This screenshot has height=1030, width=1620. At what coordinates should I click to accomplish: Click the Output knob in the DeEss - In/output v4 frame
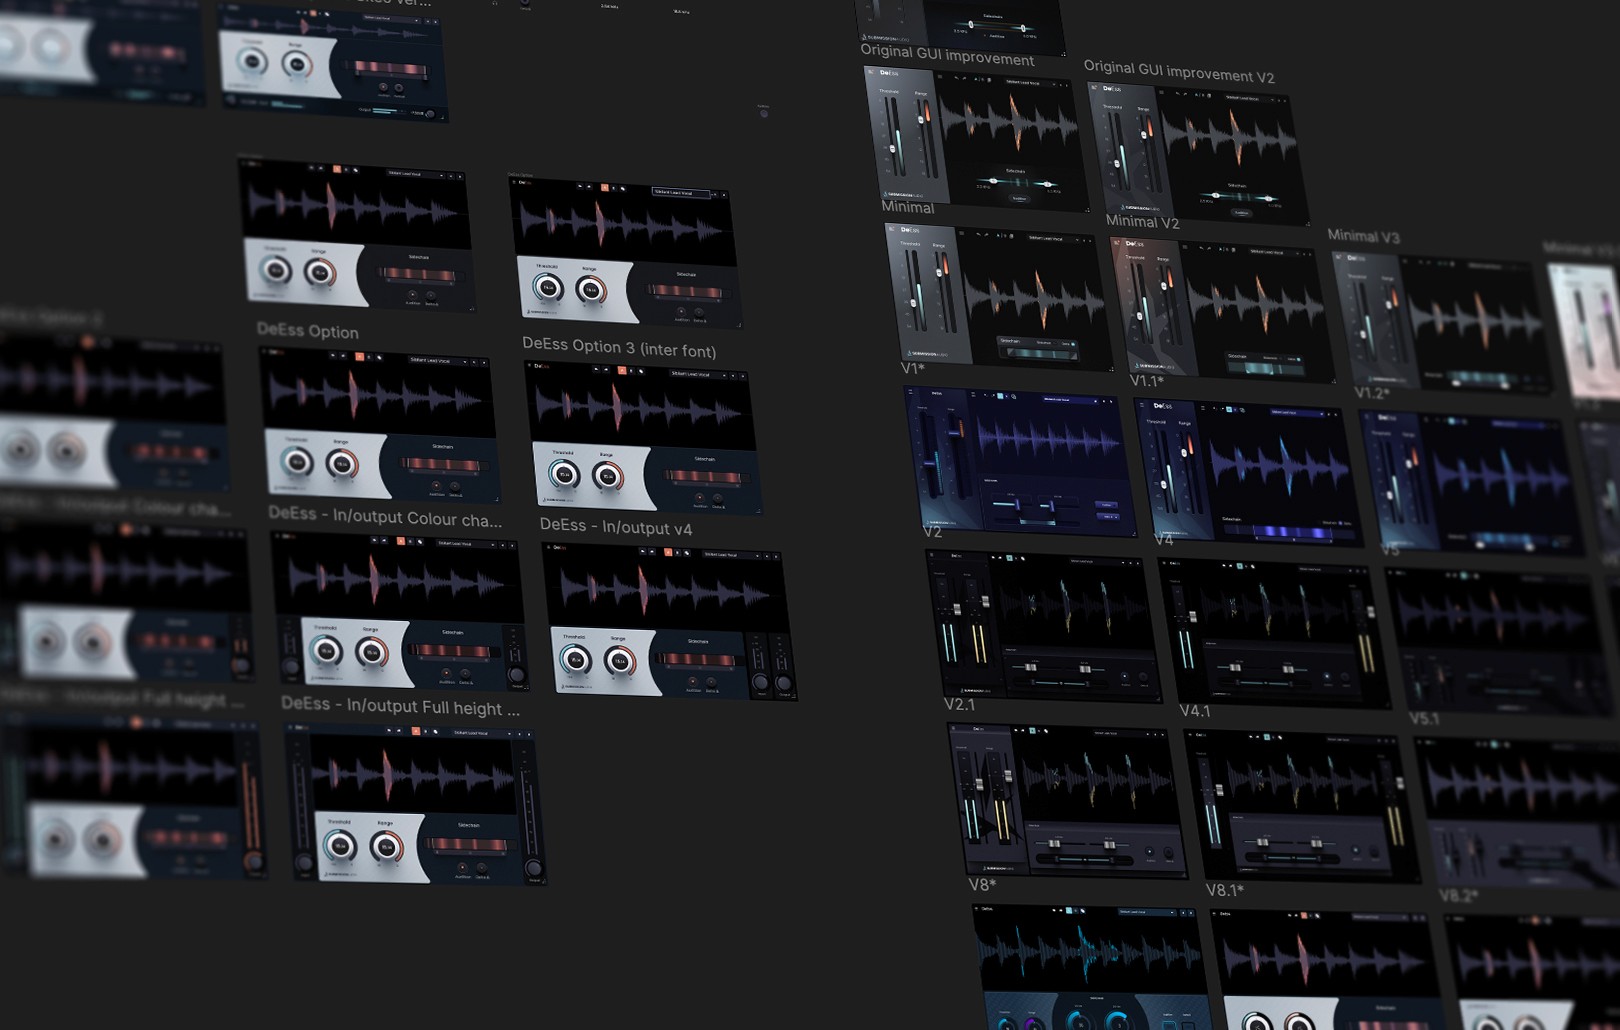[783, 683]
